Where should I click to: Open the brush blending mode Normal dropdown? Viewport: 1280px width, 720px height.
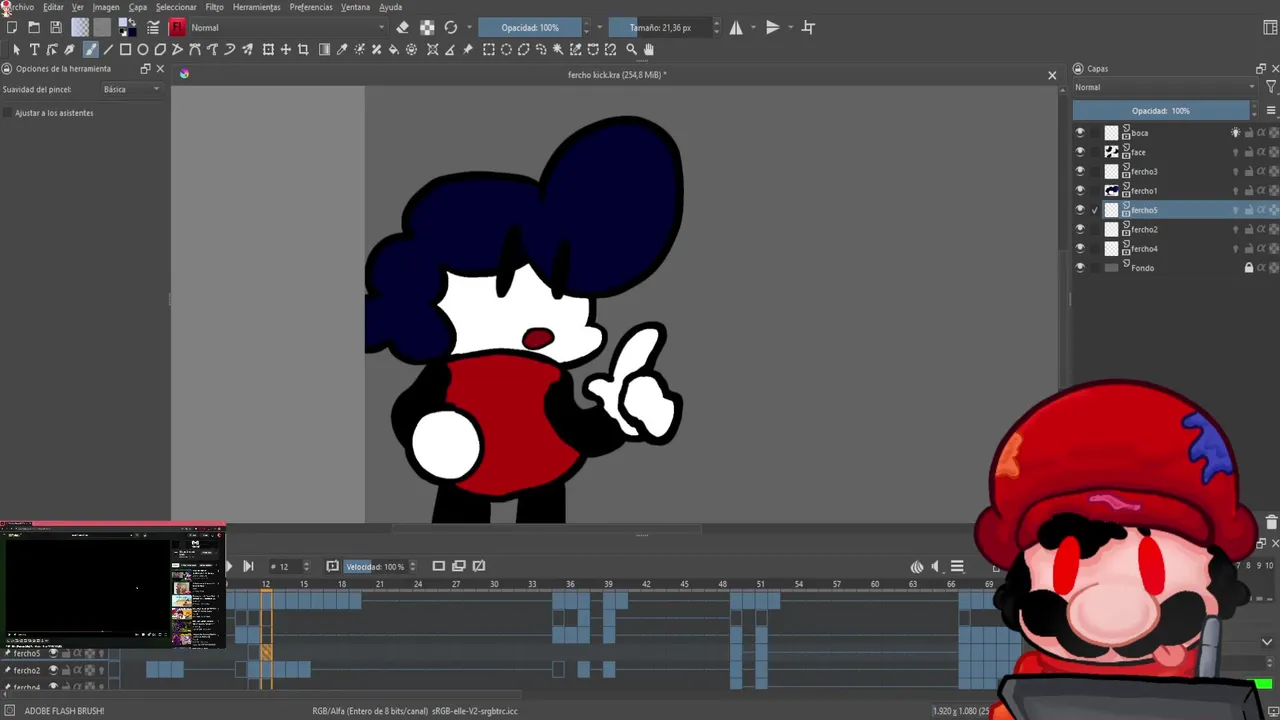click(288, 28)
